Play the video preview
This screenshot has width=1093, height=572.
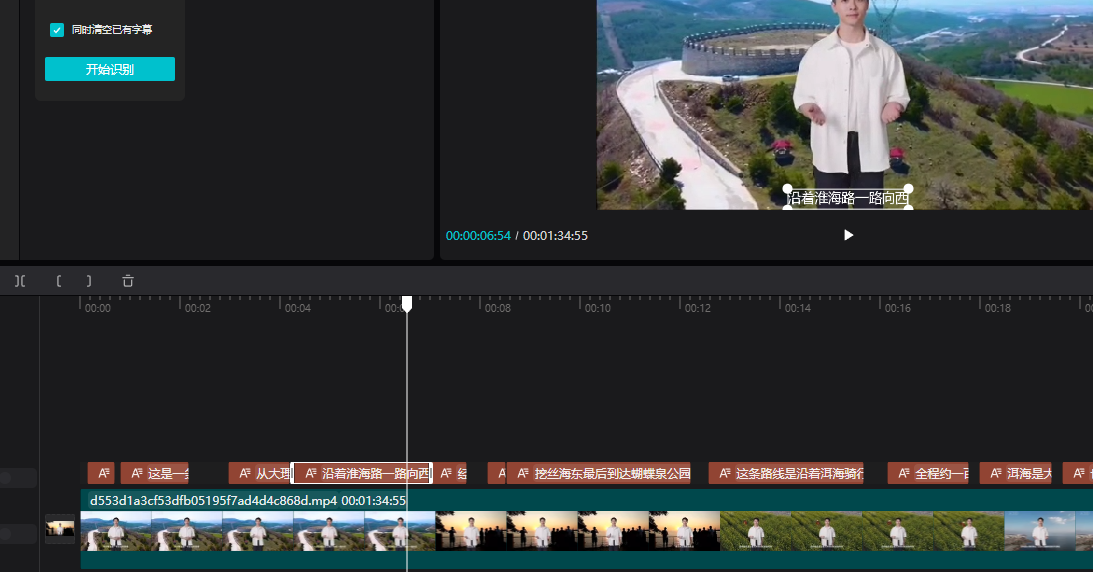click(848, 235)
